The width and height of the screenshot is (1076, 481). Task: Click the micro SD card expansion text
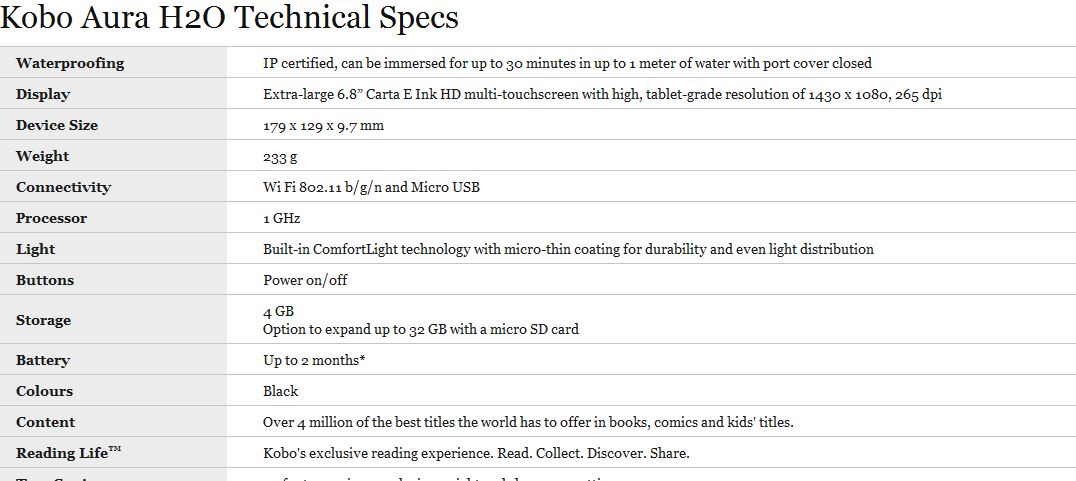coord(420,329)
